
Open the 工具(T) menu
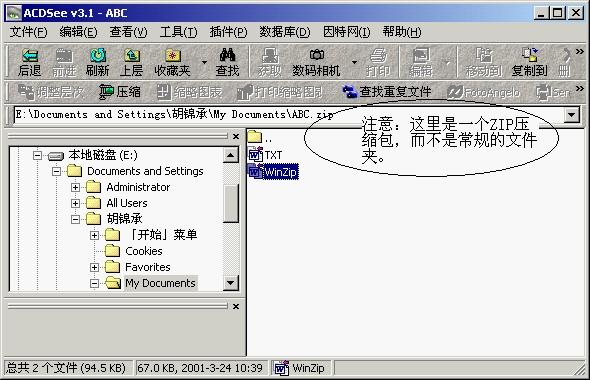click(x=178, y=32)
